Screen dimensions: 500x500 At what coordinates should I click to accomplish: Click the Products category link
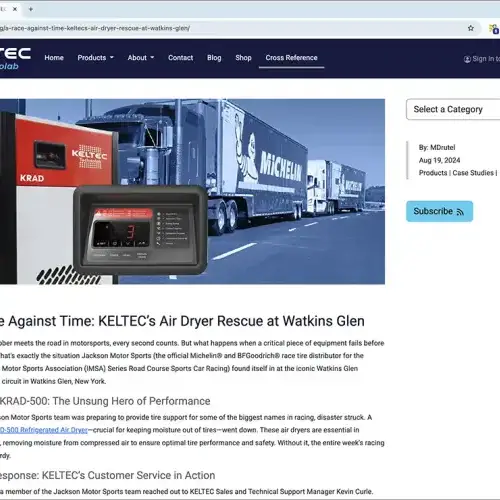[433, 173]
